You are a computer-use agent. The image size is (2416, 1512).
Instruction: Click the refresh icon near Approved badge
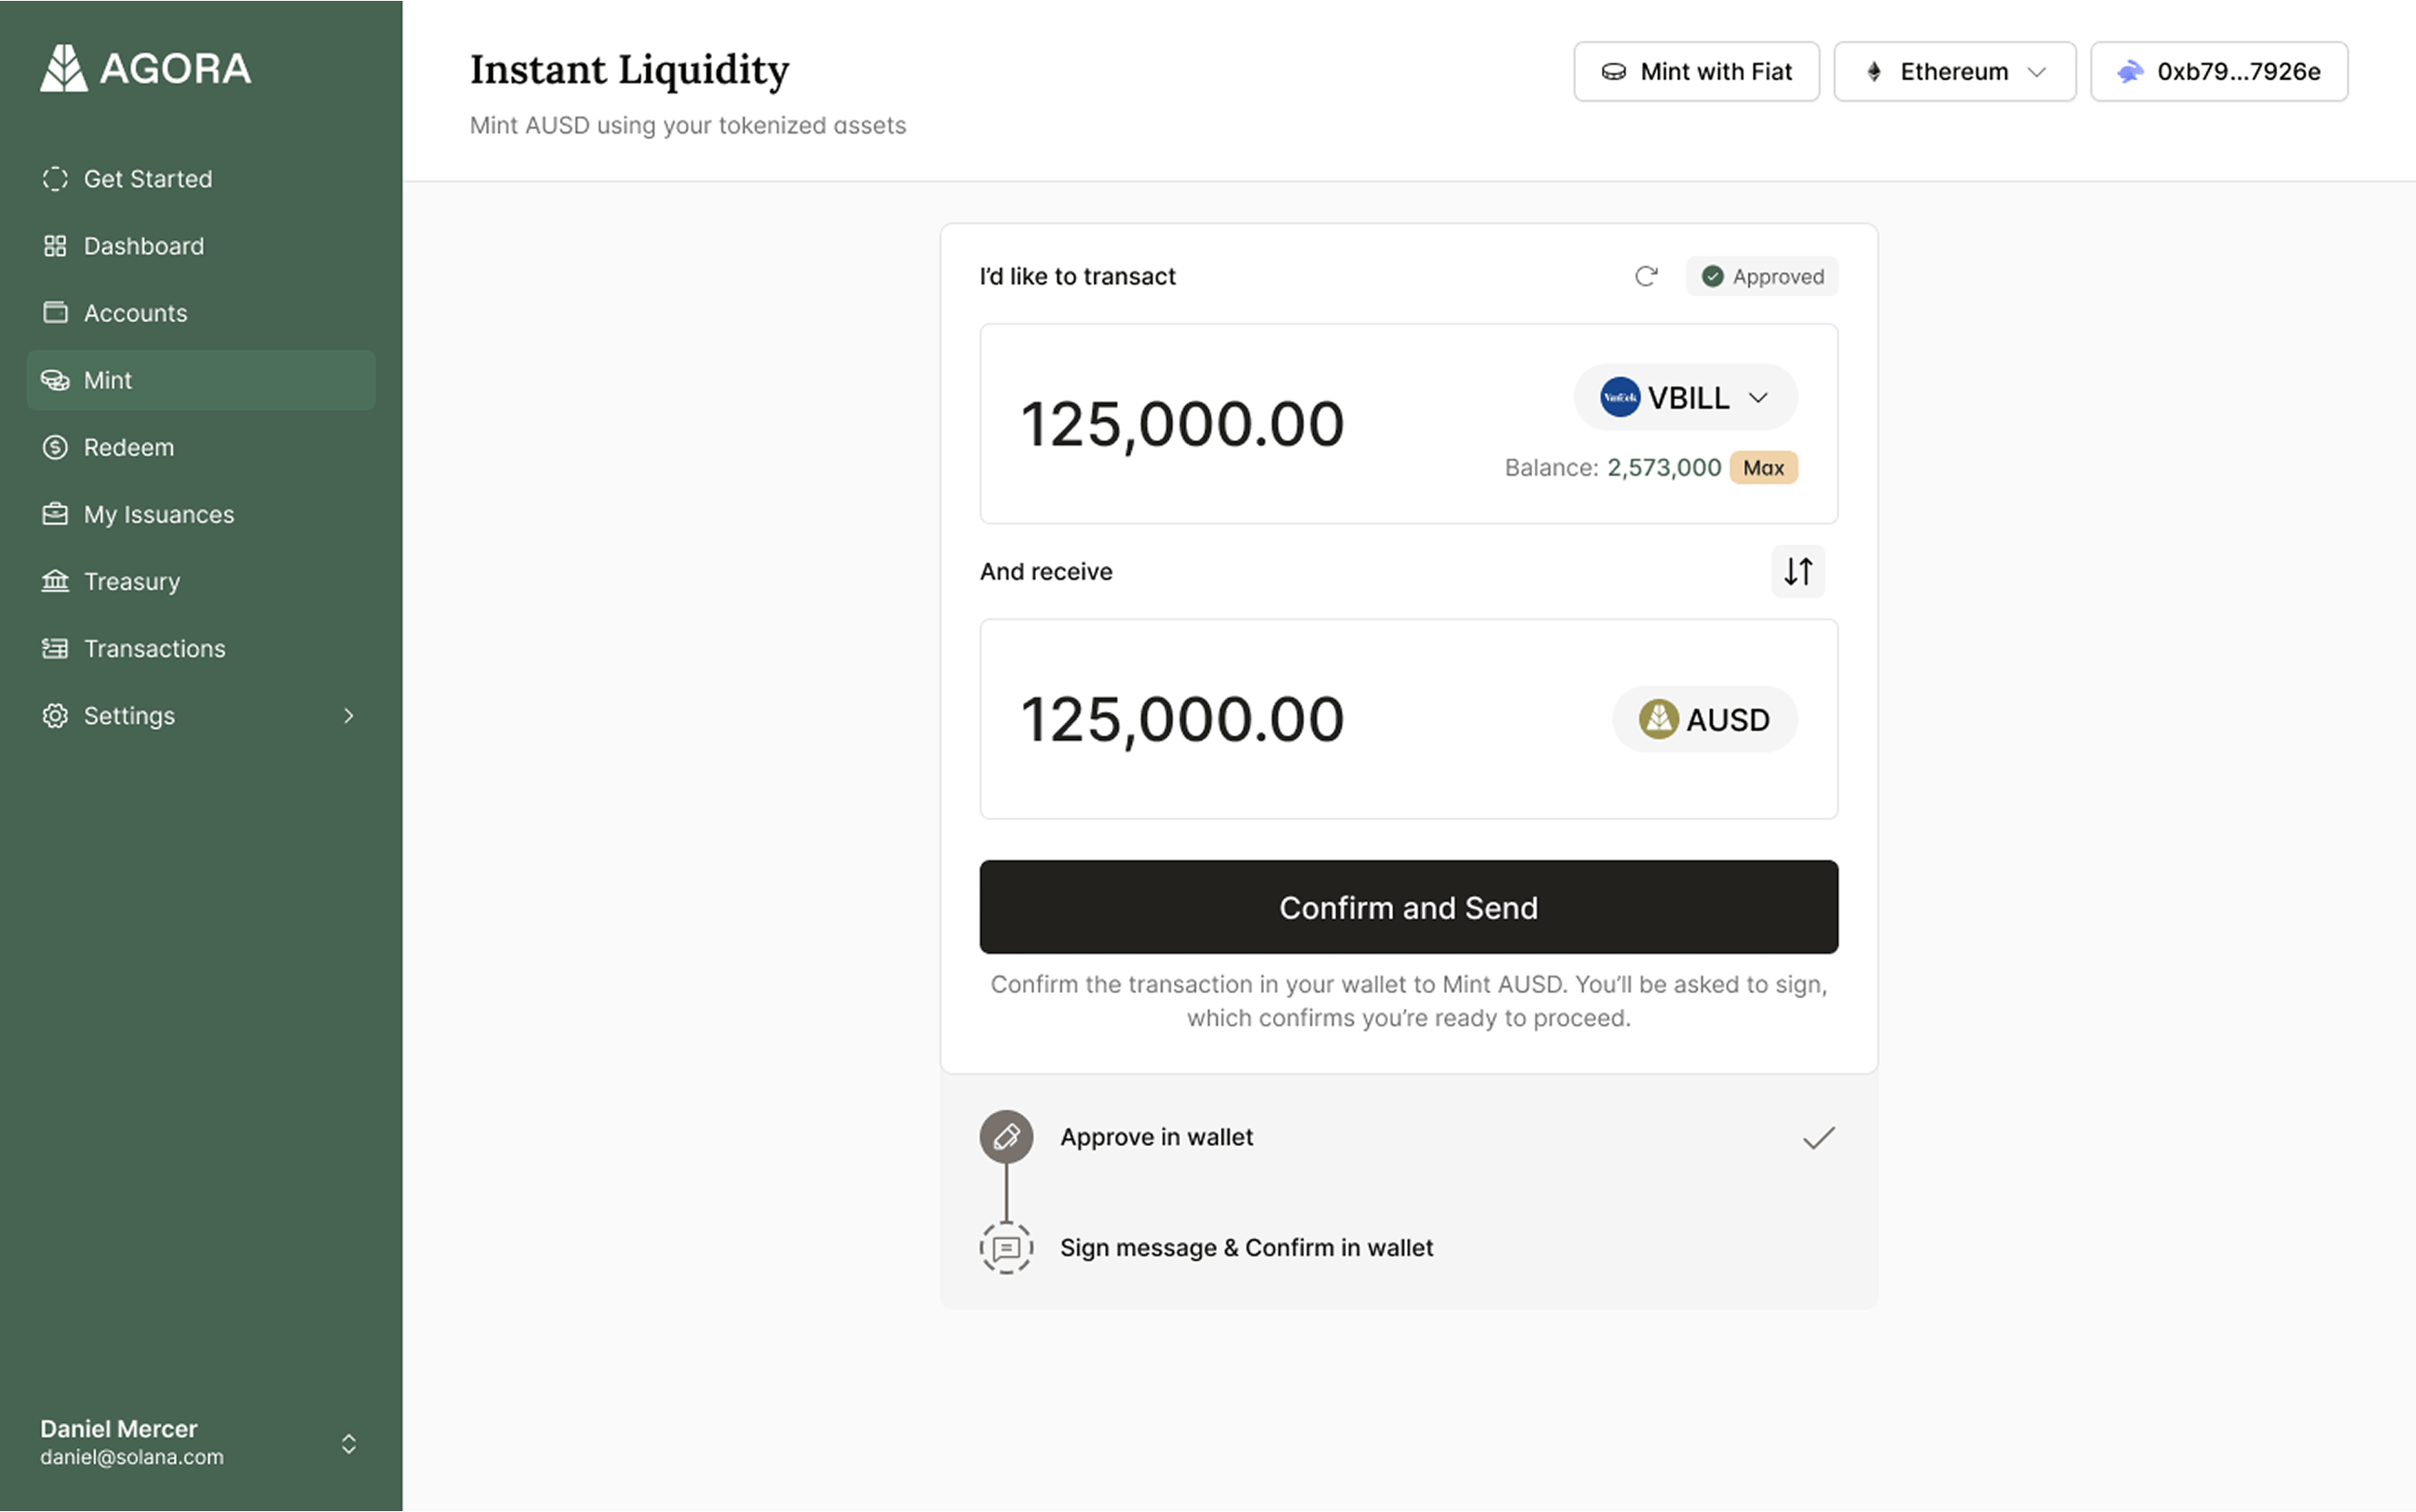pos(1646,276)
